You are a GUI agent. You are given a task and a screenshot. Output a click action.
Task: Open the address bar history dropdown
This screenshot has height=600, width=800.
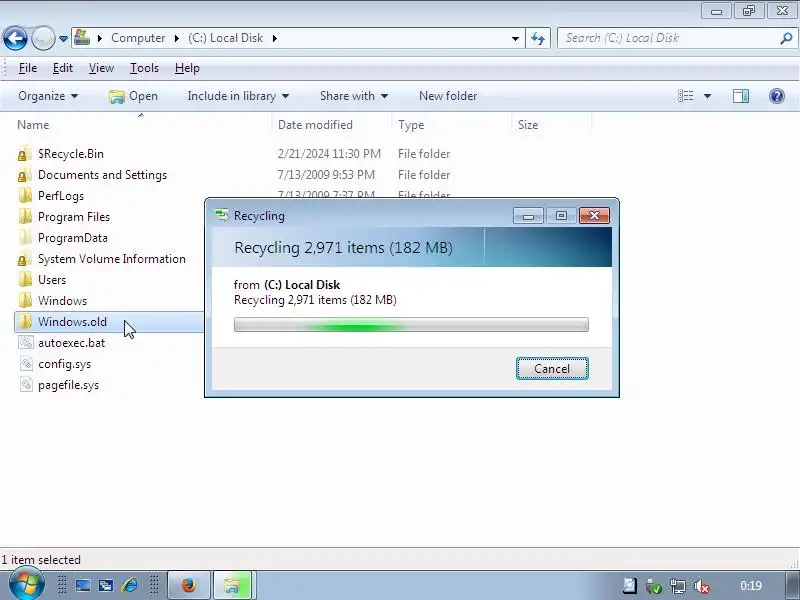(x=515, y=38)
